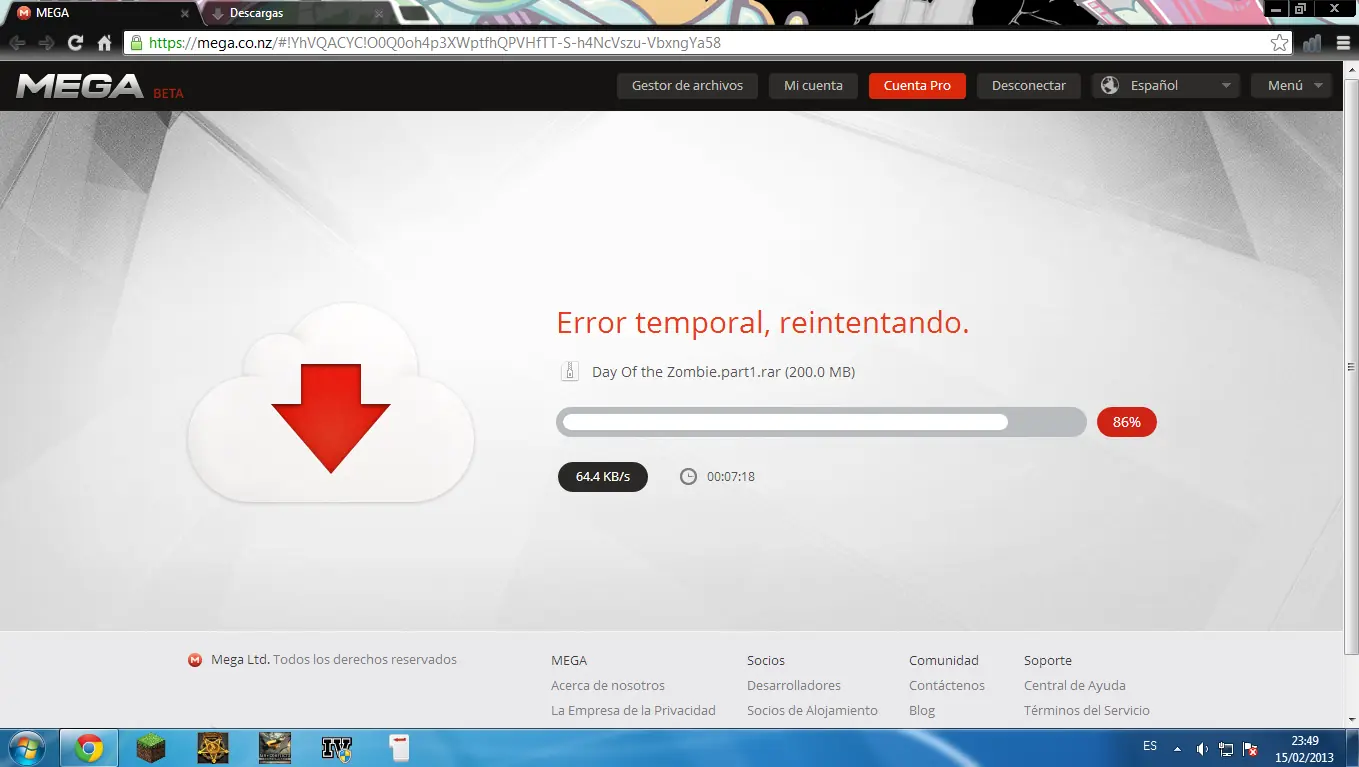
Task: Click the red download arrow cloud
Action: [331, 402]
